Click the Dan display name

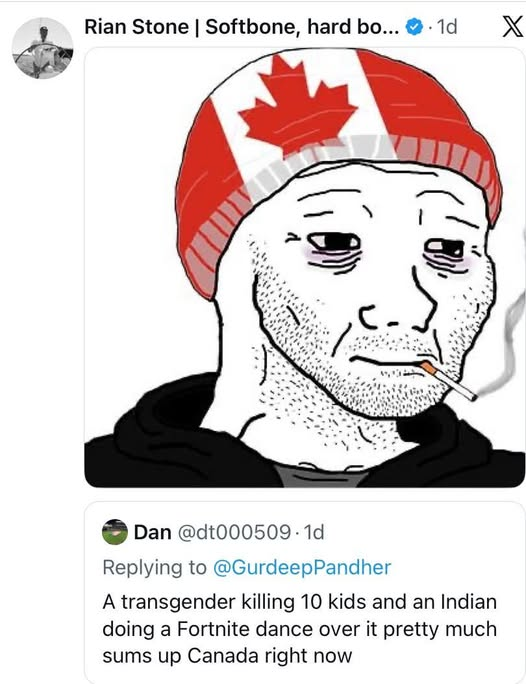pos(152,532)
